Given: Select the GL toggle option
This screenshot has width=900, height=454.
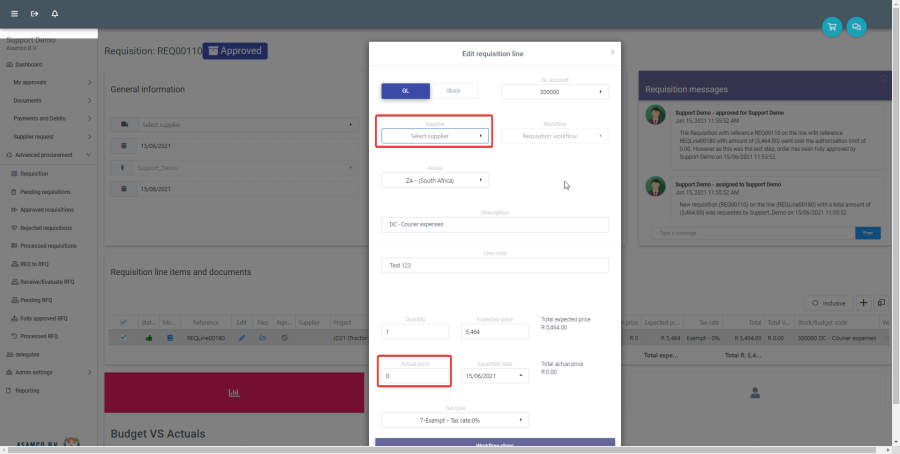Looking at the screenshot, I should point(405,91).
